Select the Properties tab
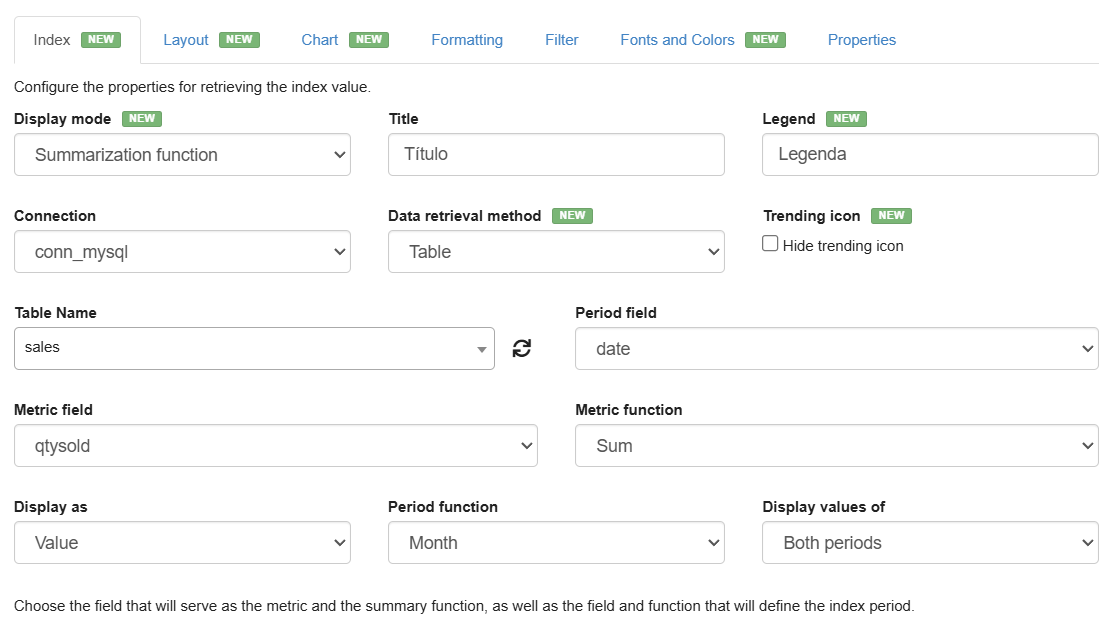Image resolution: width=1115 pixels, height=625 pixels. point(862,40)
